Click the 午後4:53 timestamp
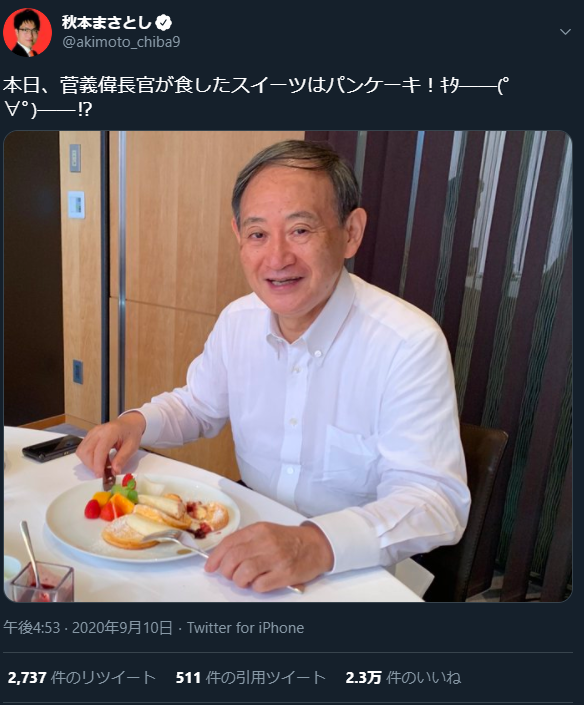 click(31, 628)
